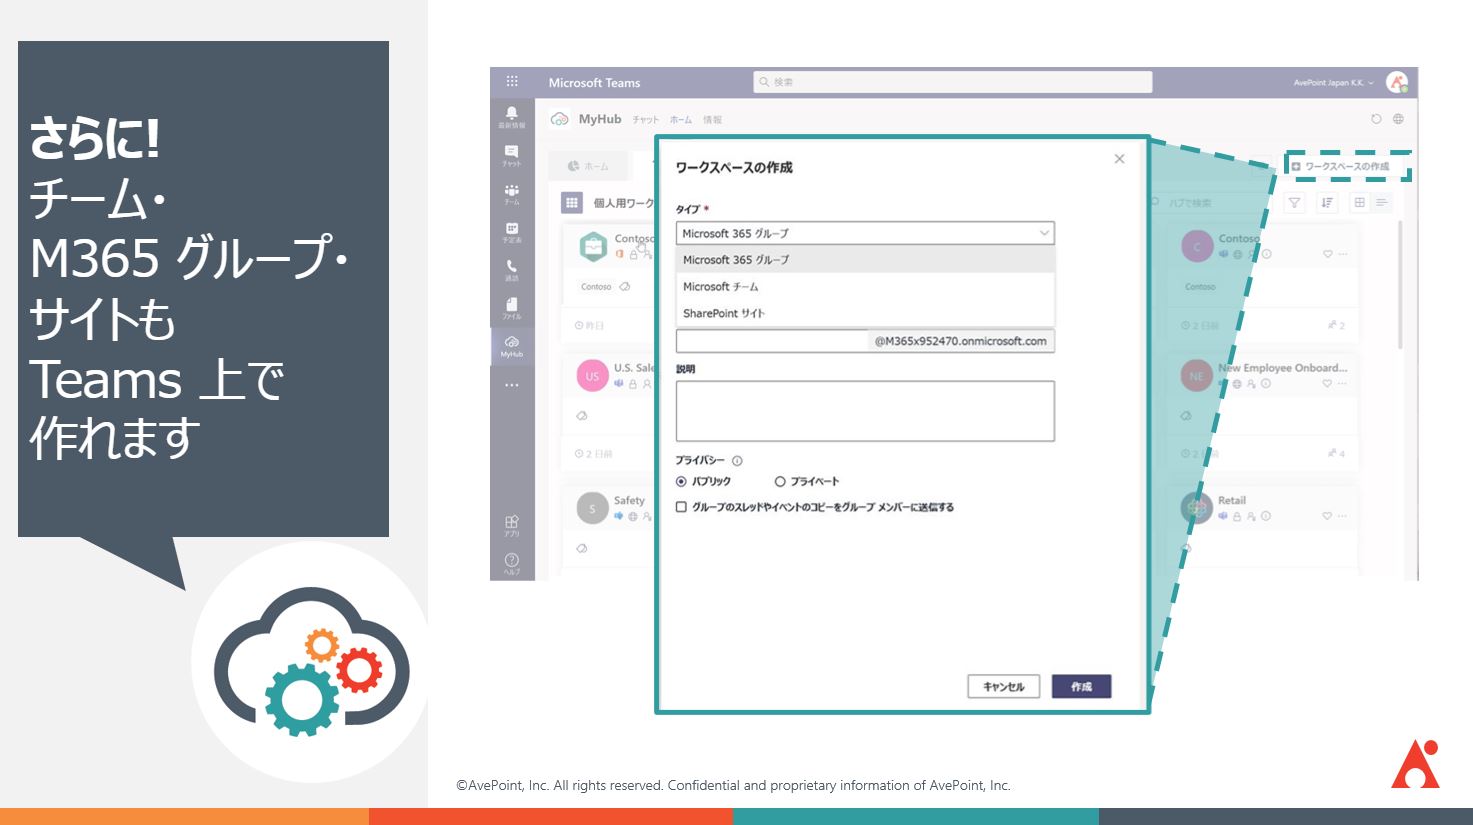This screenshot has width=1473, height=825.
Task: Open the Chat icon in Teams sidebar
Action: coord(512,155)
